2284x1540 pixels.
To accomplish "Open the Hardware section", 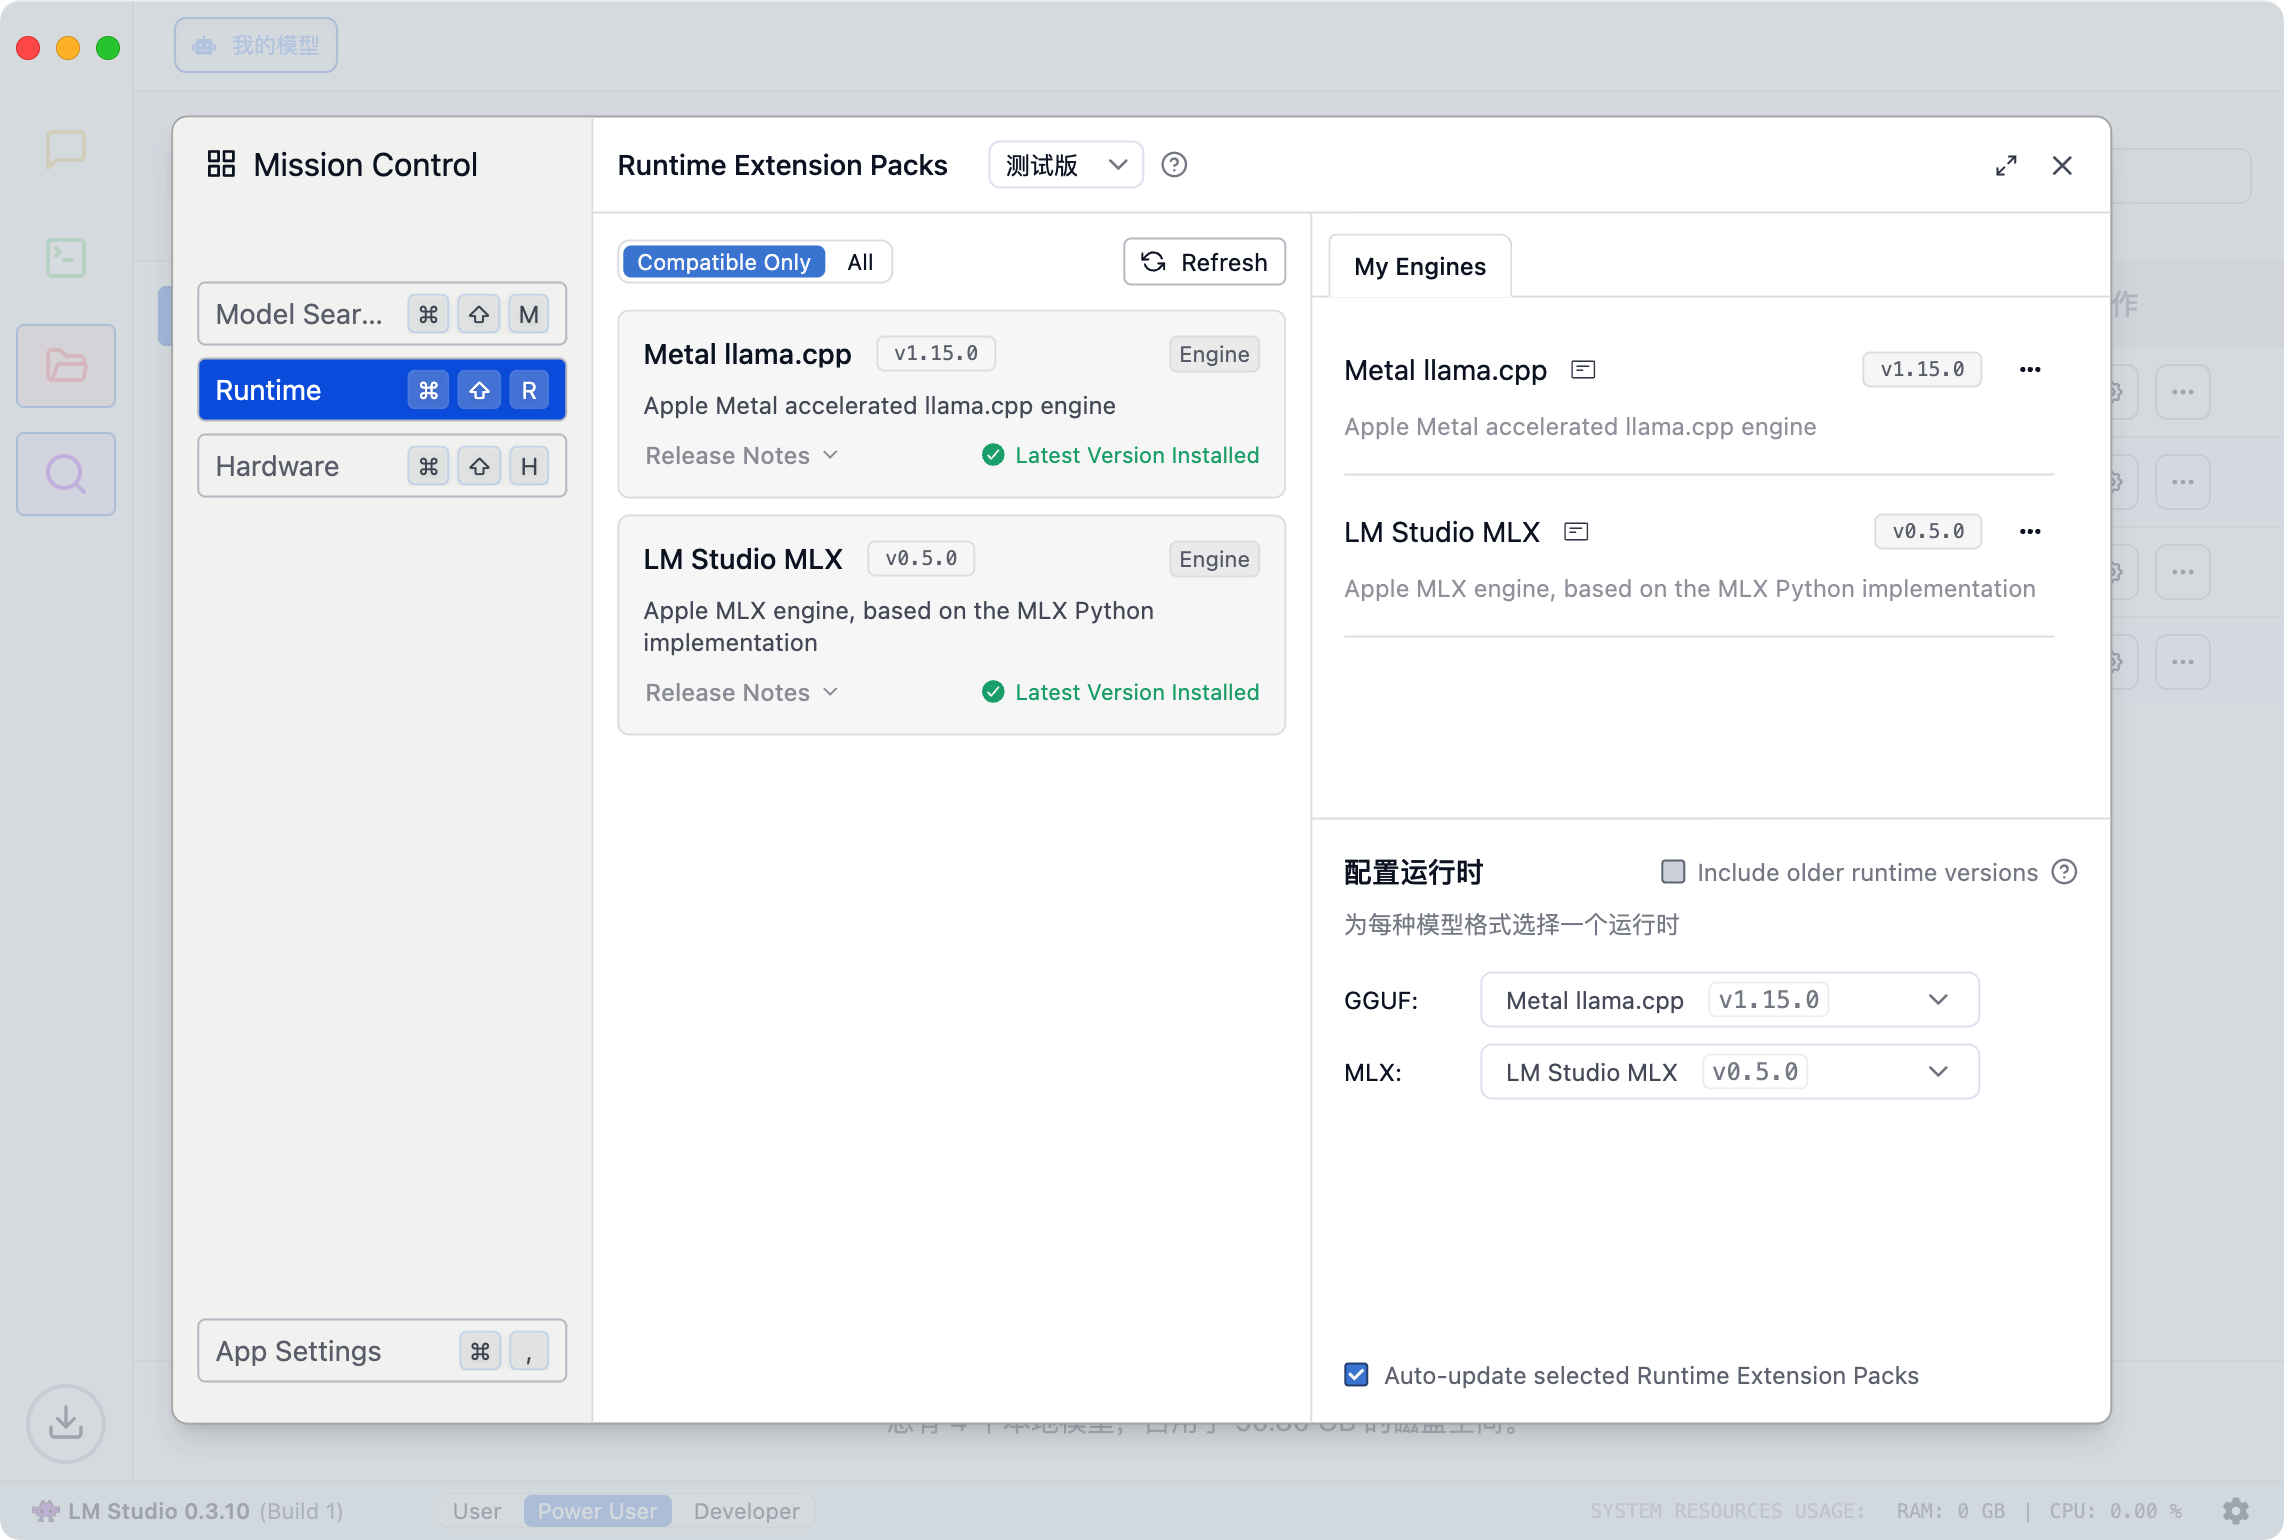I will pyautogui.click(x=382, y=466).
